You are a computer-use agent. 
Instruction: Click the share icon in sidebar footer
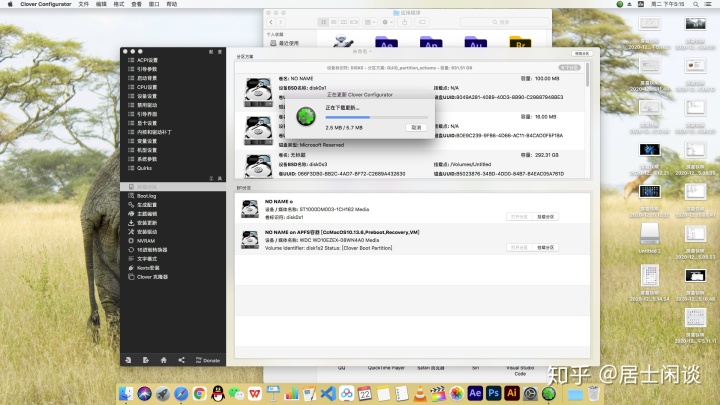181,360
